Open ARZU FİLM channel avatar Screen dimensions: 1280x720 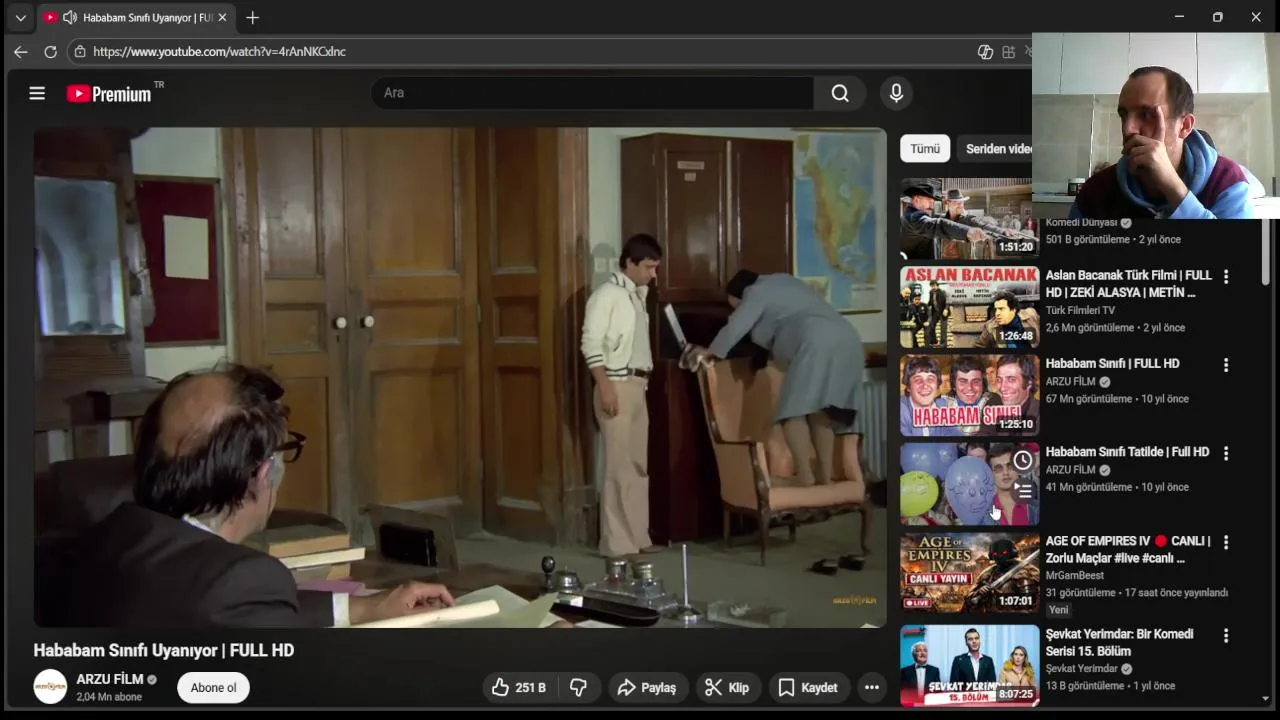click(x=50, y=687)
